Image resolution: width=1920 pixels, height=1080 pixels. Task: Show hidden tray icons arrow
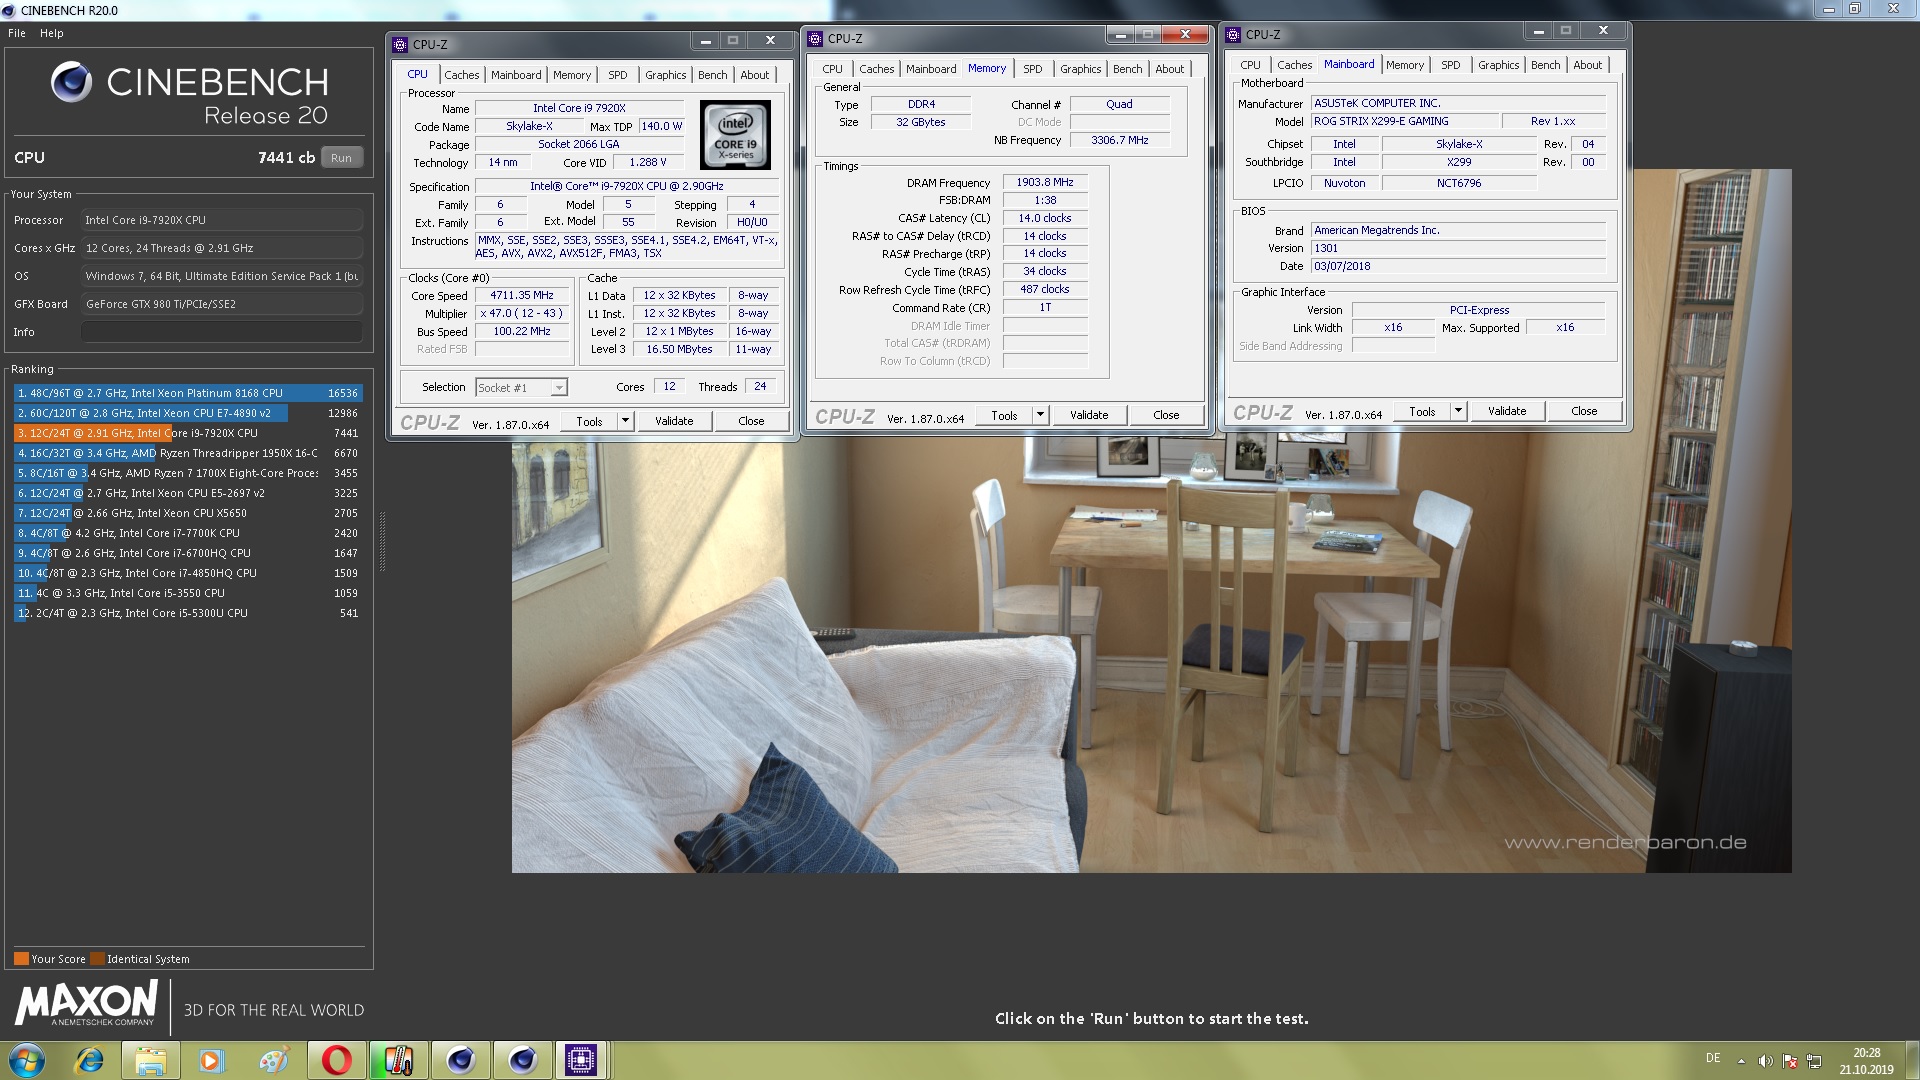1741,1061
